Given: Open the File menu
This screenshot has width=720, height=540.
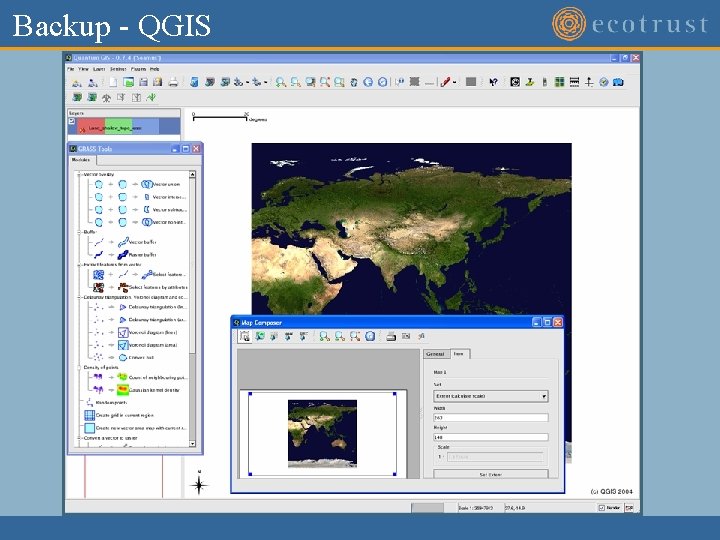Looking at the screenshot, I should tap(70, 69).
